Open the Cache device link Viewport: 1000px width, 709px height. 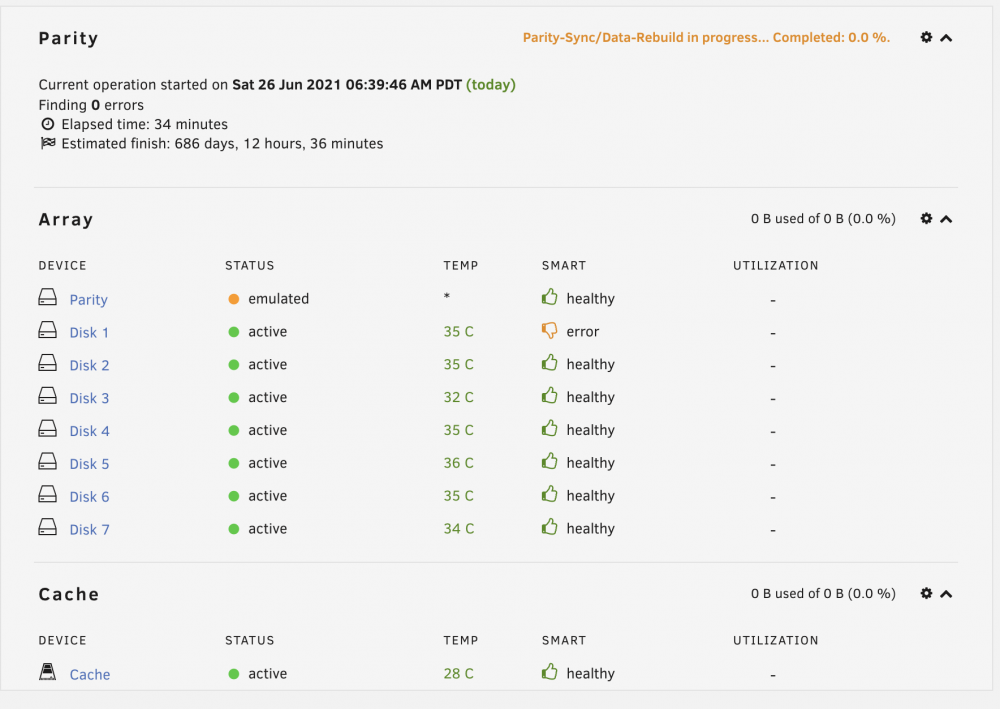pos(90,675)
